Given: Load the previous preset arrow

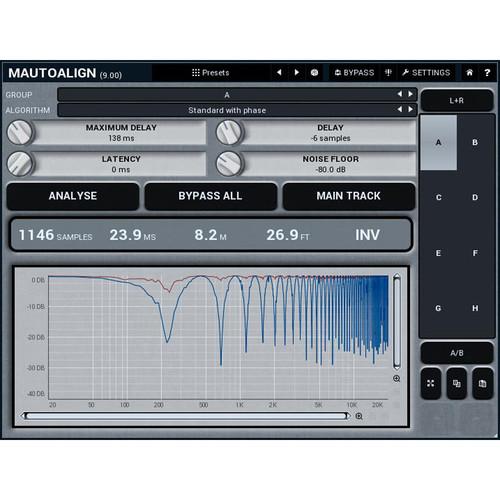Looking at the screenshot, I should click(279, 72).
